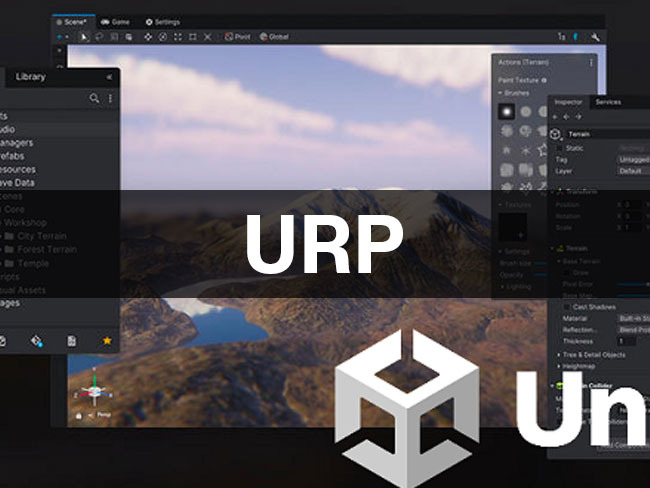Click the blue icon beside the wrench
Viewport: 650px width, 488px height.
(x=575, y=37)
